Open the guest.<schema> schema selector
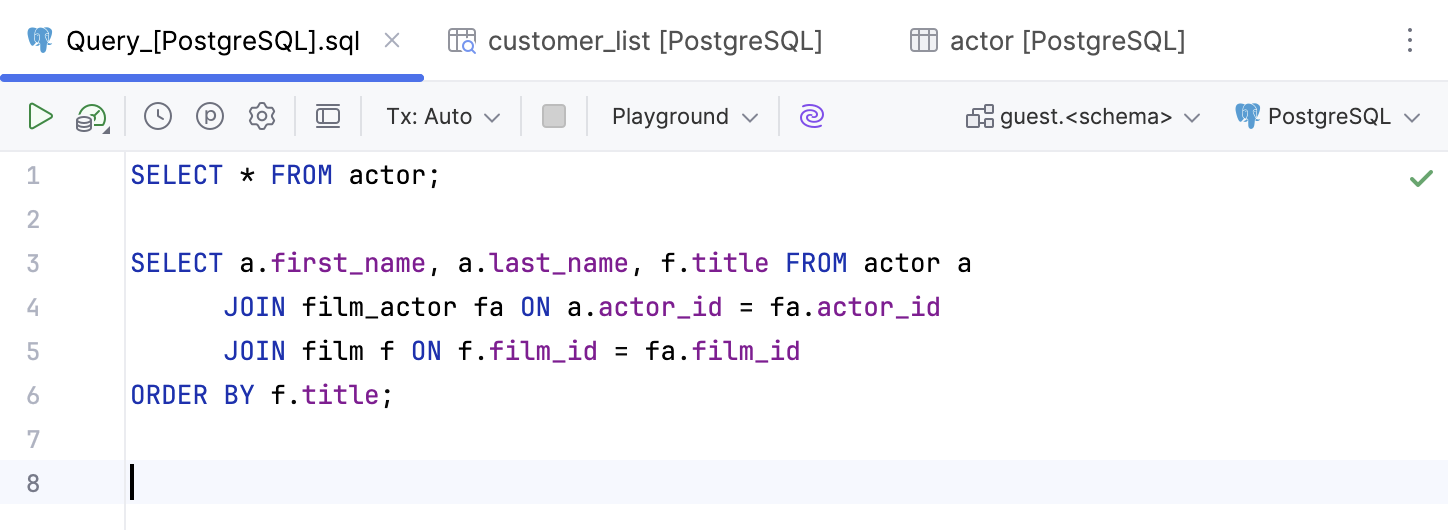Viewport: 1448px width, 530px height. click(1083, 117)
